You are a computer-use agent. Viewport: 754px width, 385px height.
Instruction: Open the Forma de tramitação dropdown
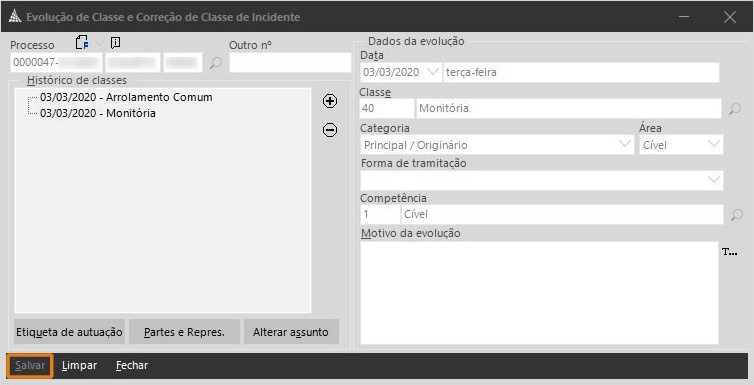(x=714, y=180)
